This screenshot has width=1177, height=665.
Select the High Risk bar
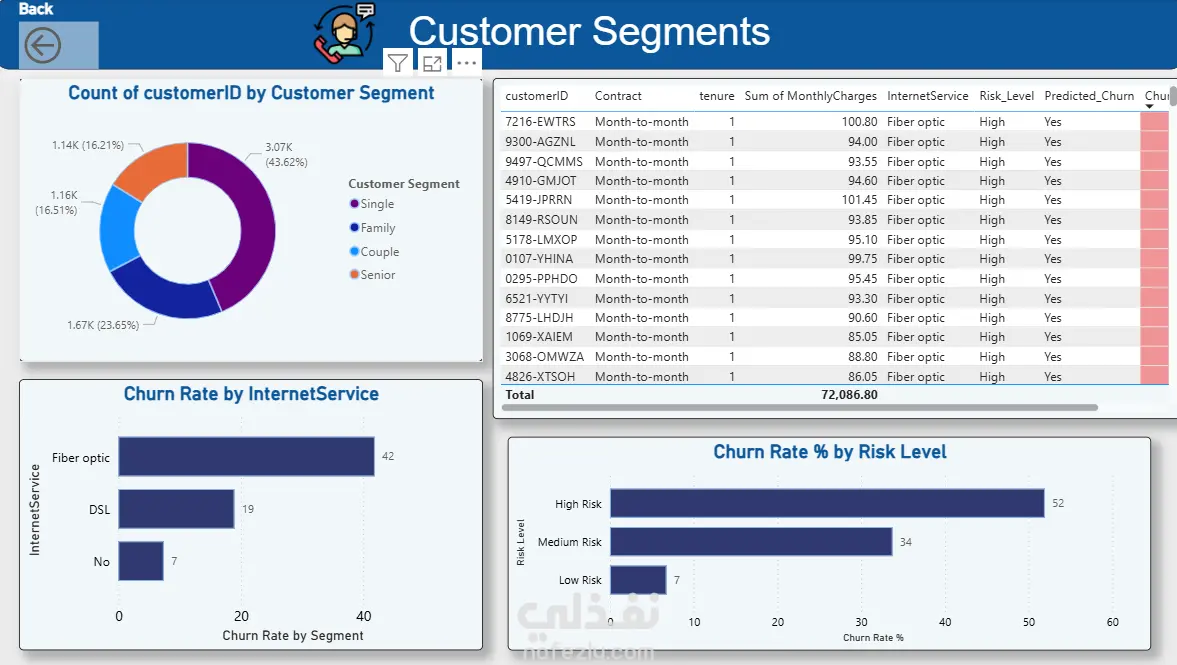(827, 503)
